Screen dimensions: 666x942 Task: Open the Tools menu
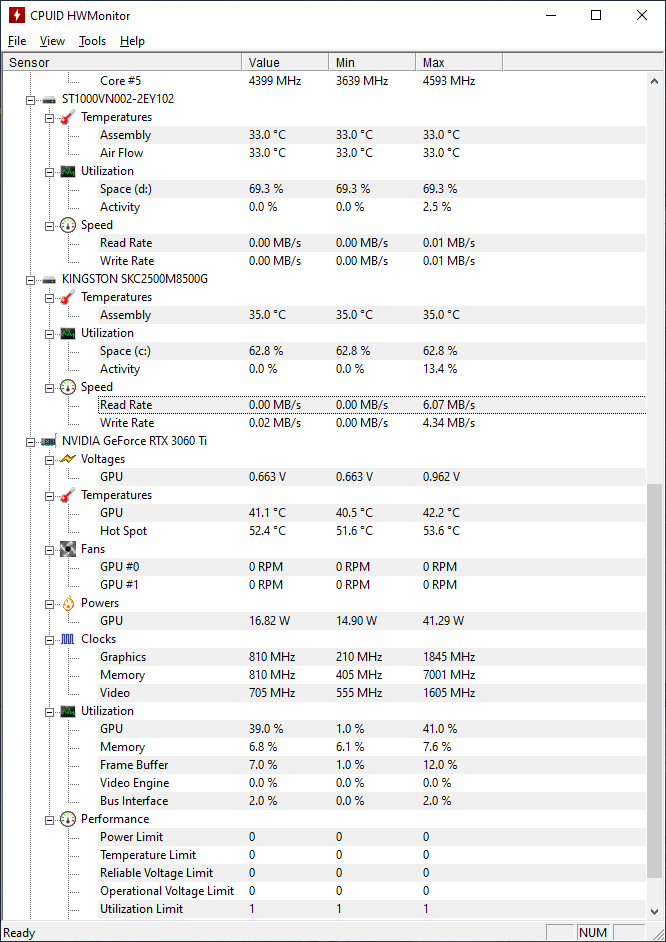pos(92,41)
